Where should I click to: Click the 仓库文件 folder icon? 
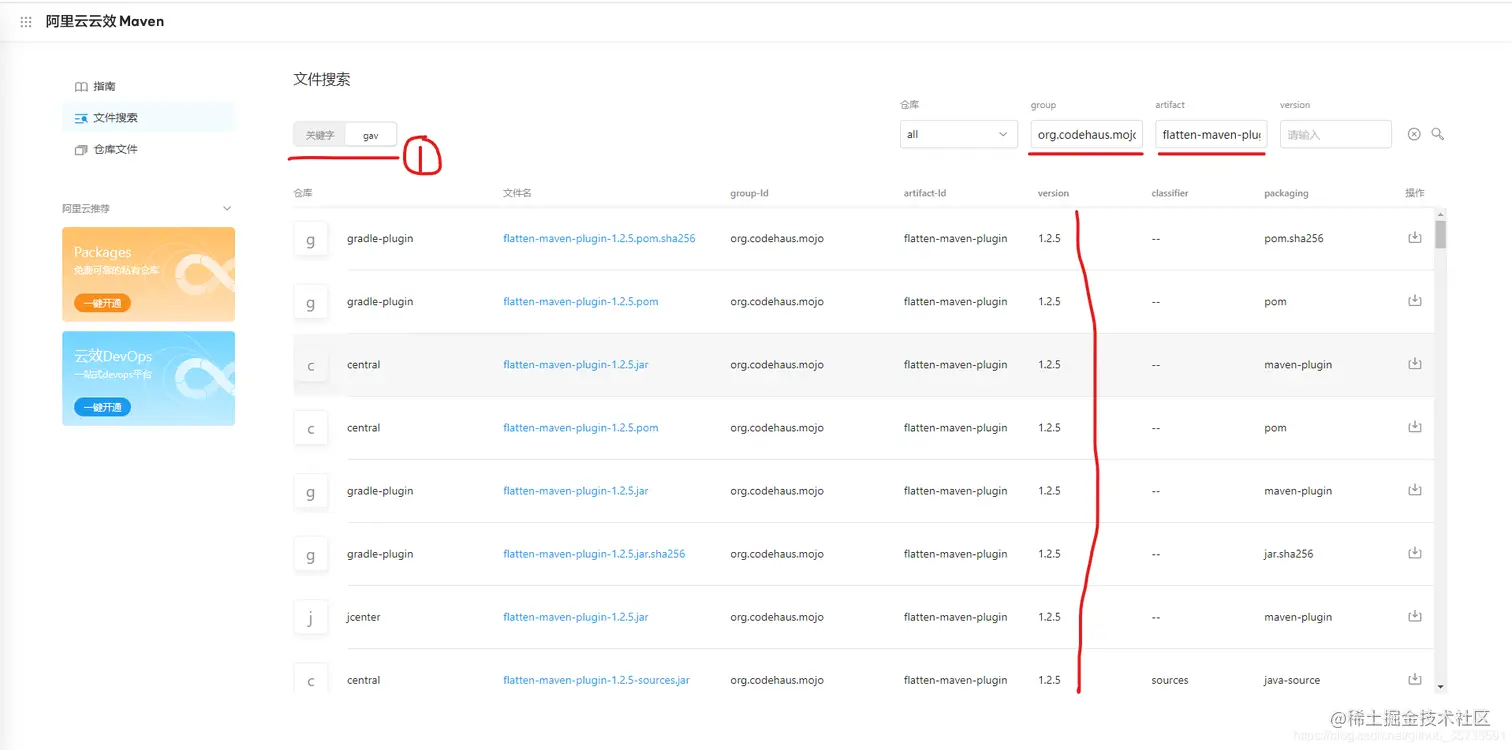(x=81, y=149)
